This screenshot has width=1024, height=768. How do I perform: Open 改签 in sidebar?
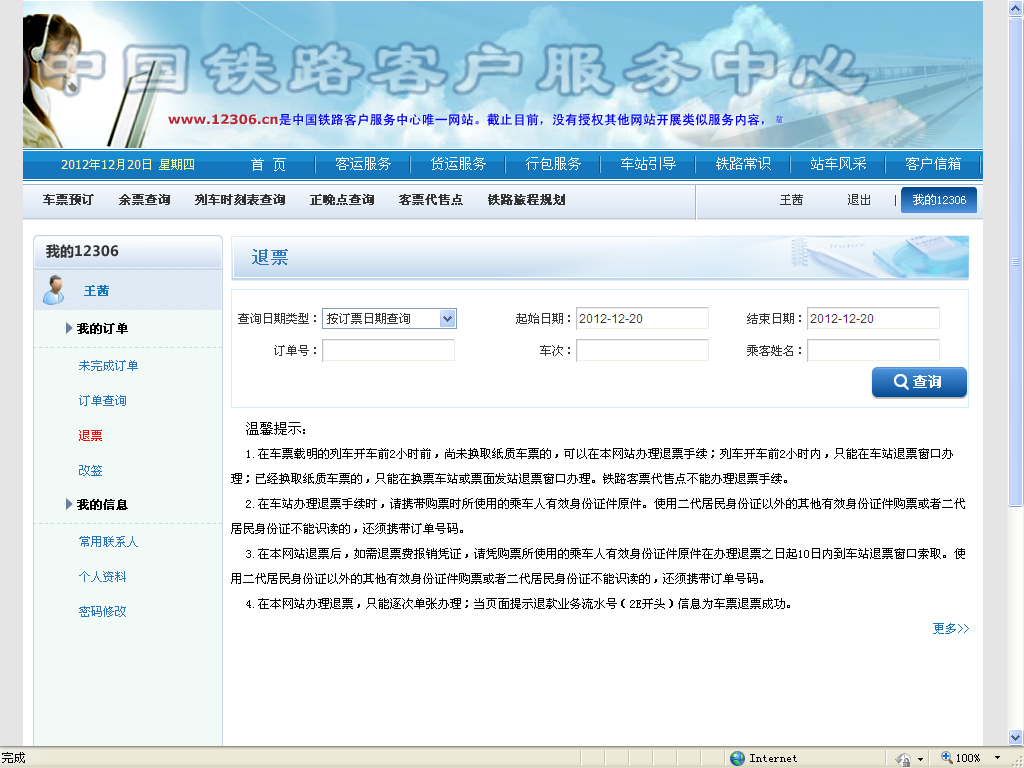pyautogui.click(x=90, y=470)
